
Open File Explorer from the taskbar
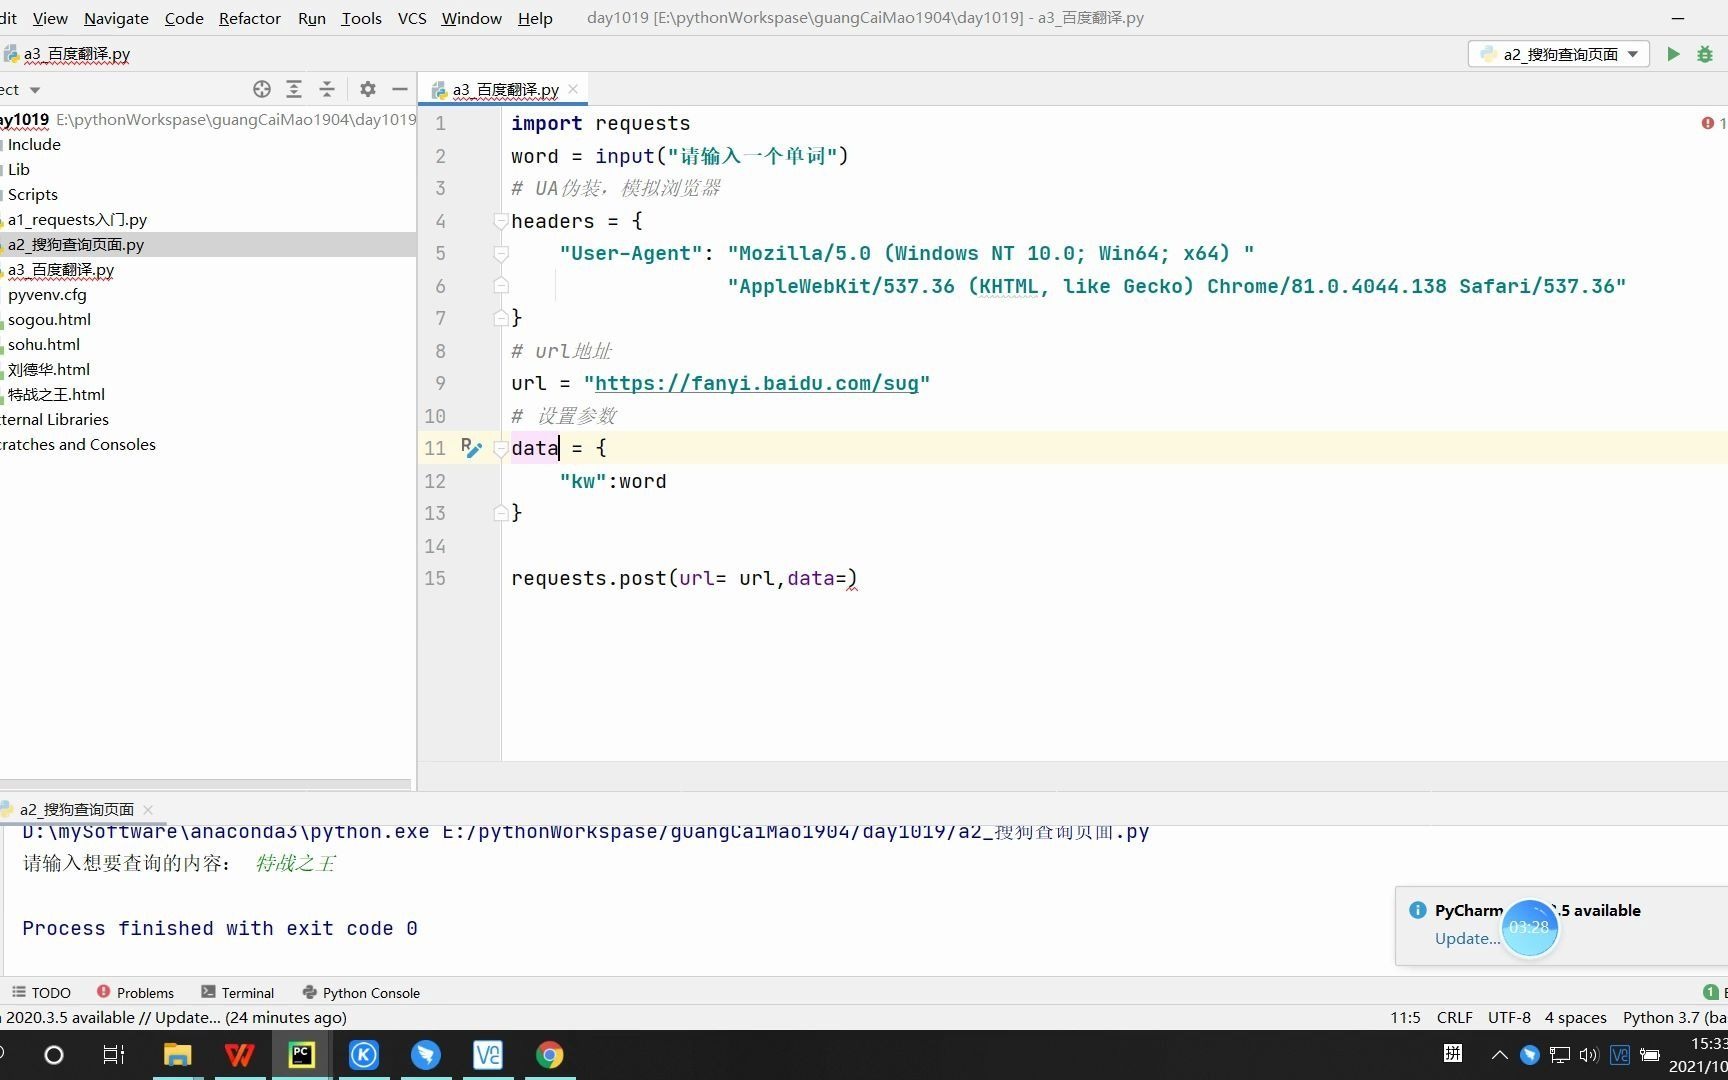(177, 1055)
